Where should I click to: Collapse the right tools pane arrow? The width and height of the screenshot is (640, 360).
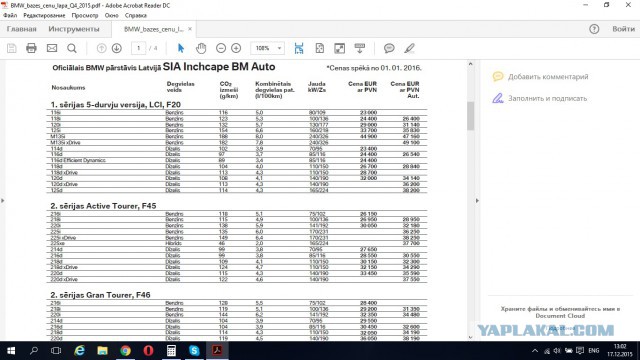coord(477,200)
